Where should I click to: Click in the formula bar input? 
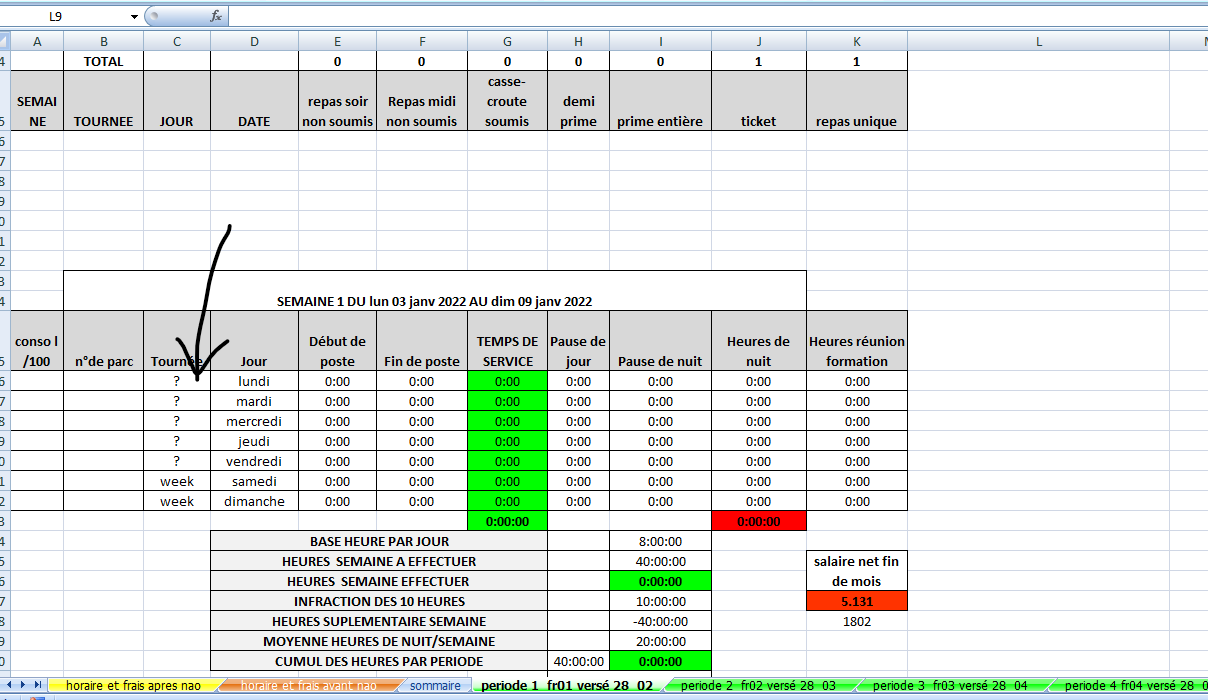pos(700,17)
